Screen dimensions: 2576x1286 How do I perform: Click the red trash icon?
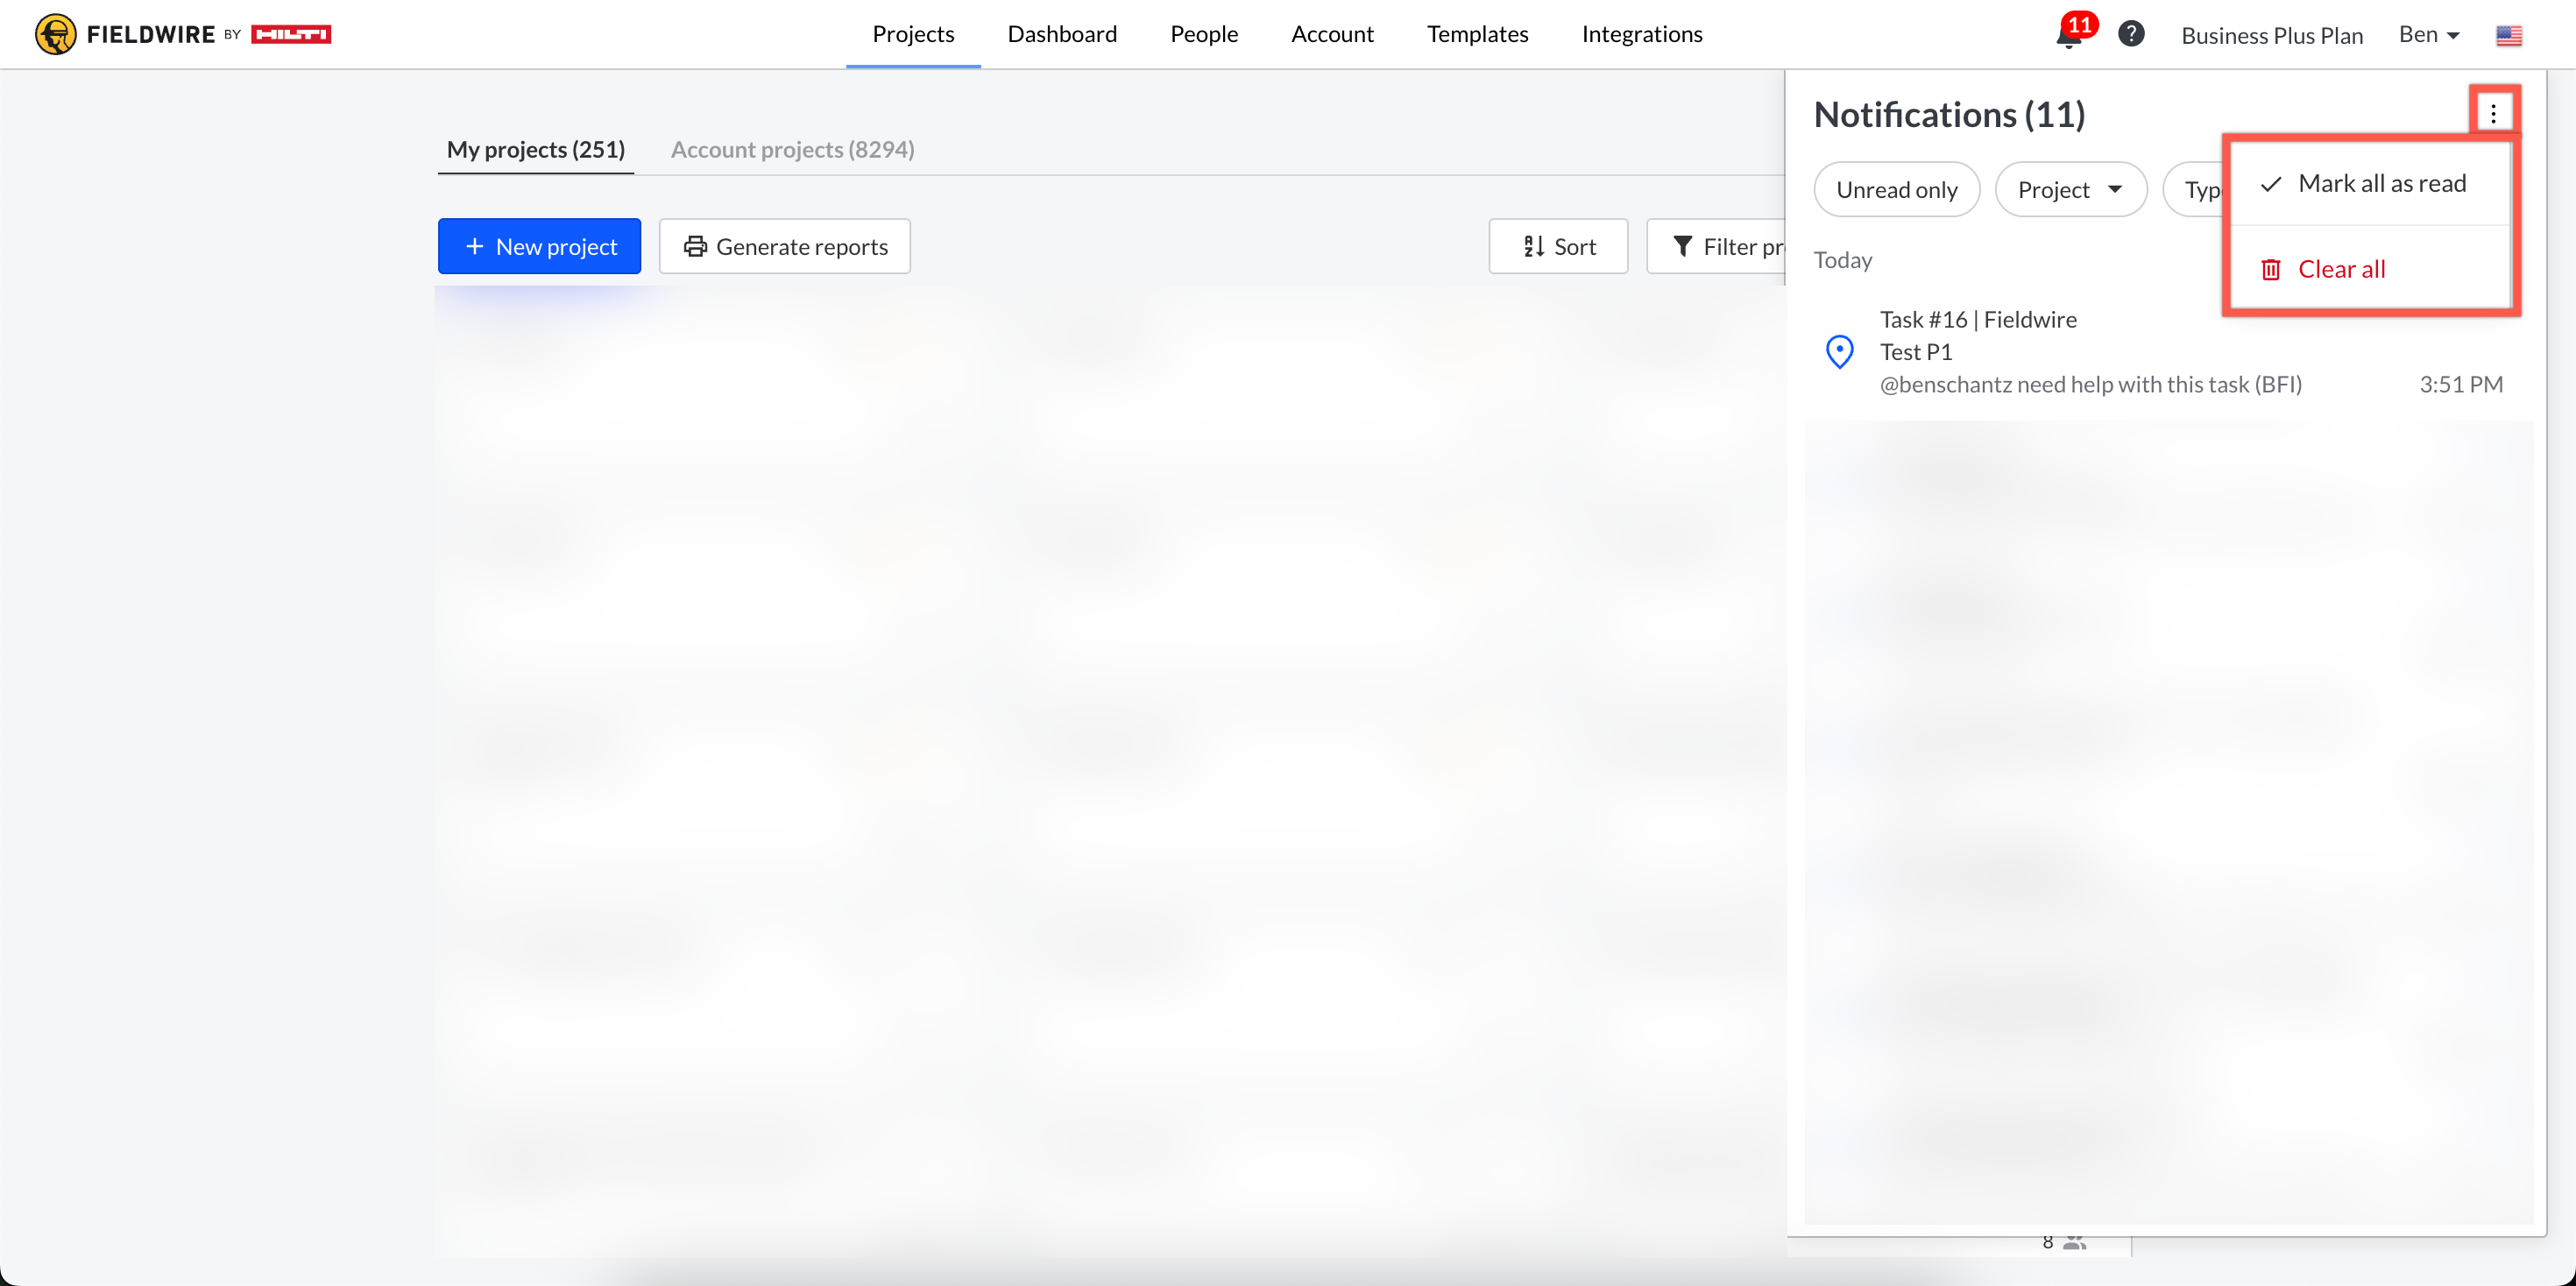pyautogui.click(x=2271, y=269)
